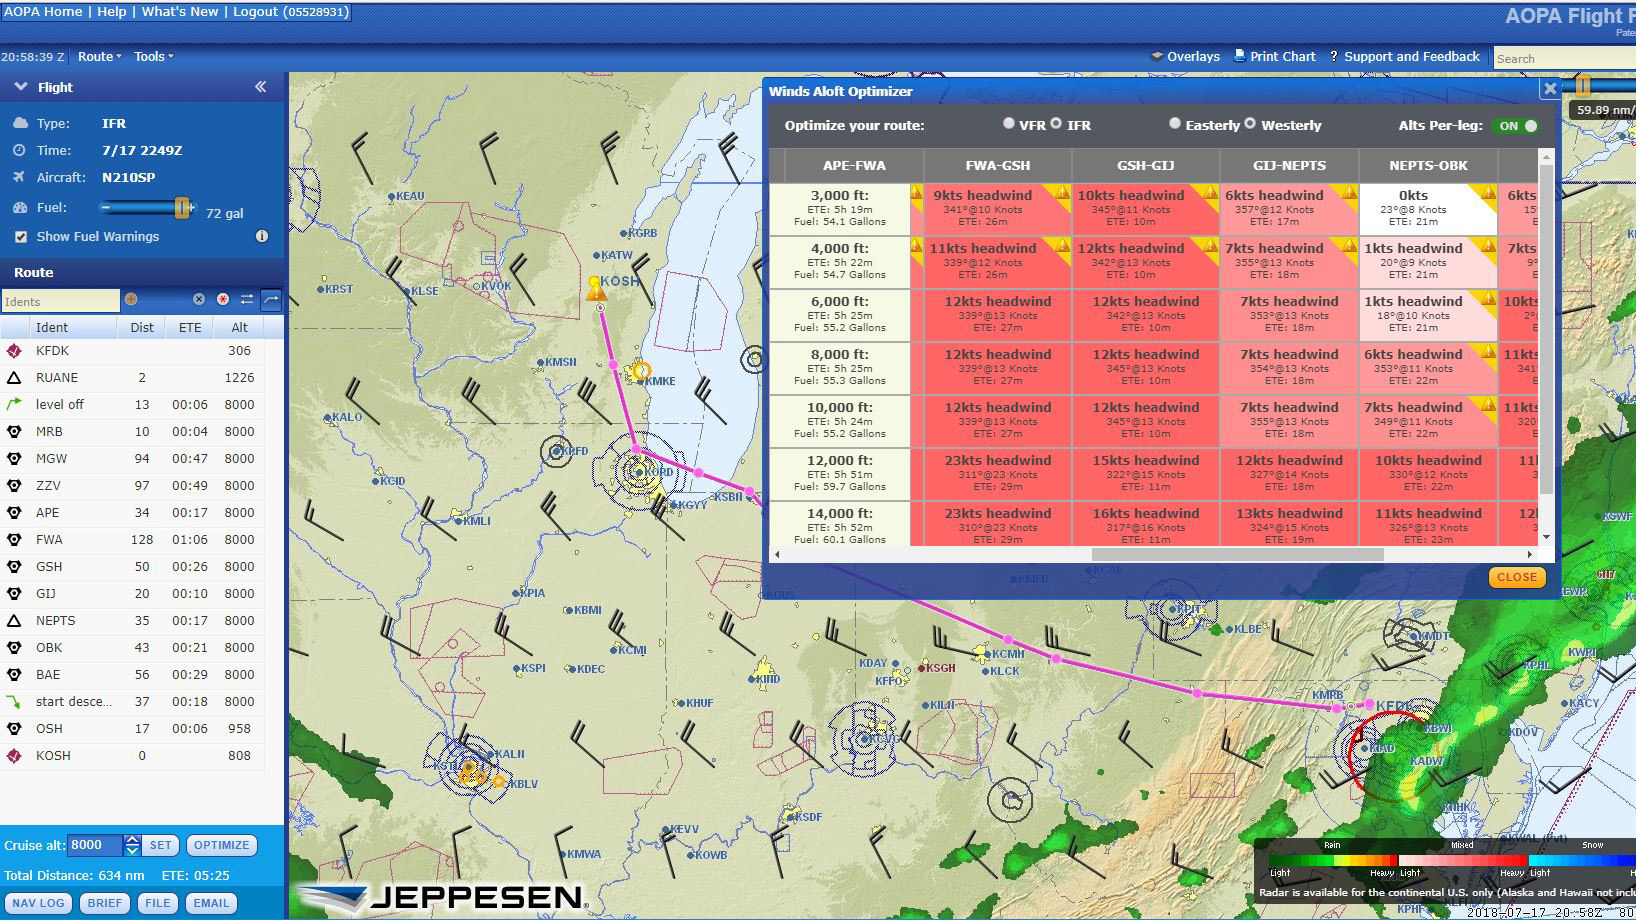The height and width of the screenshot is (920, 1636).
Task: Click the optimizer scroll down arrow
Action: click(x=1547, y=537)
